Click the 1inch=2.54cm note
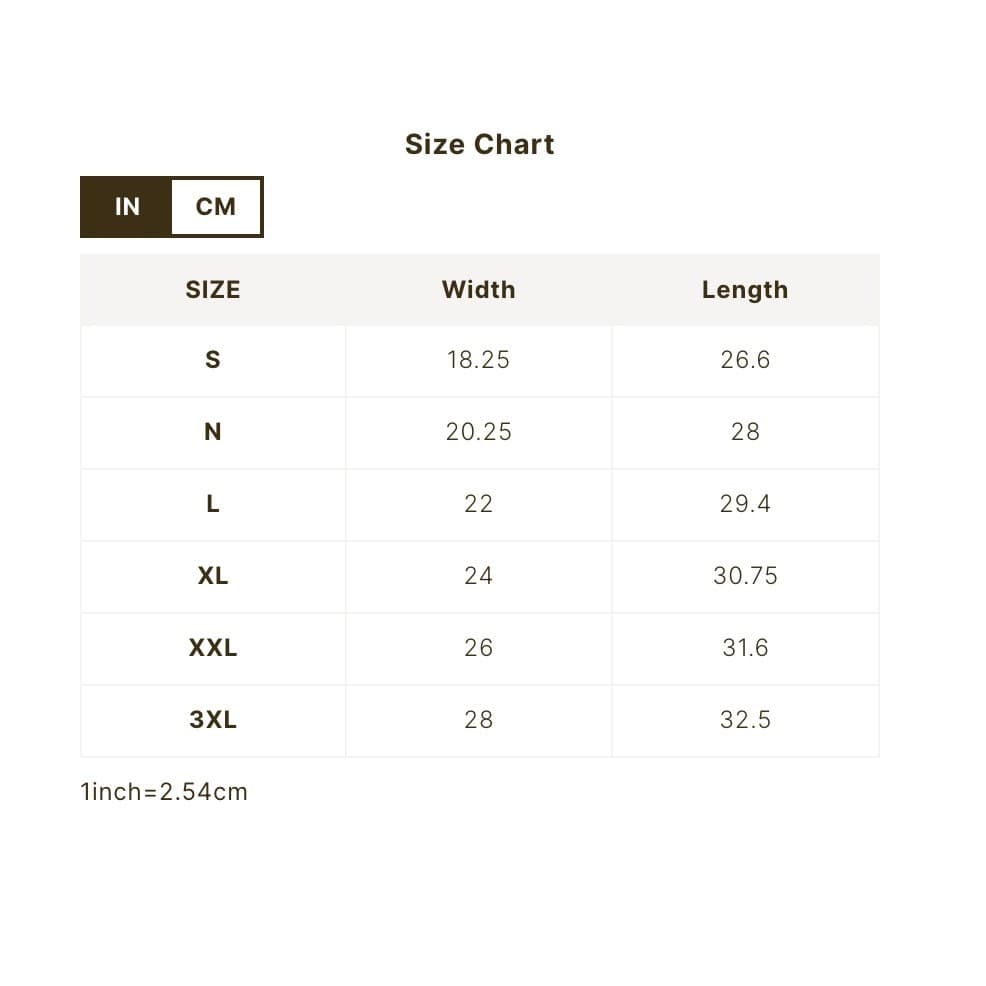 [164, 792]
